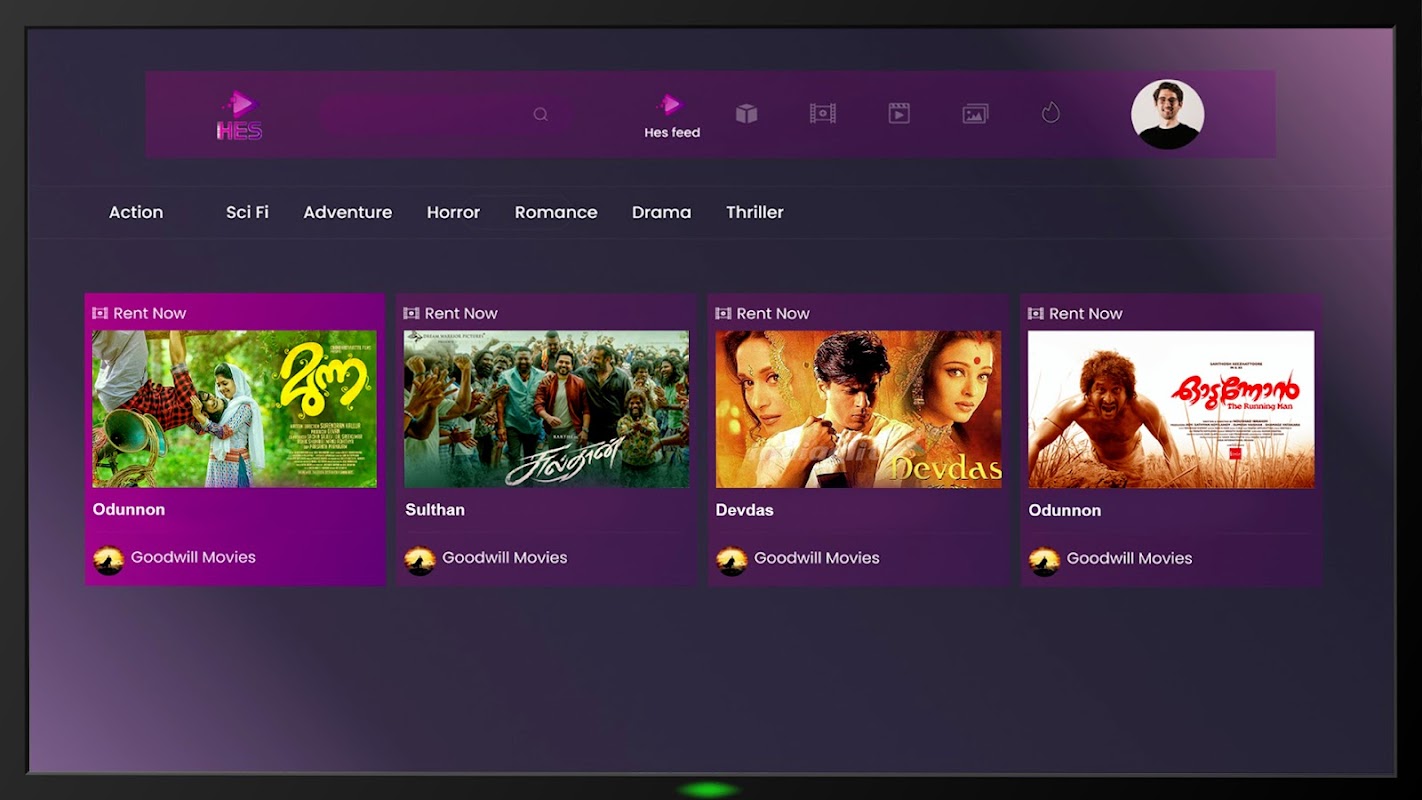The image size is (1422, 800).
Task: Click Rent Now on the highlighted magenta card
Action: coord(139,313)
